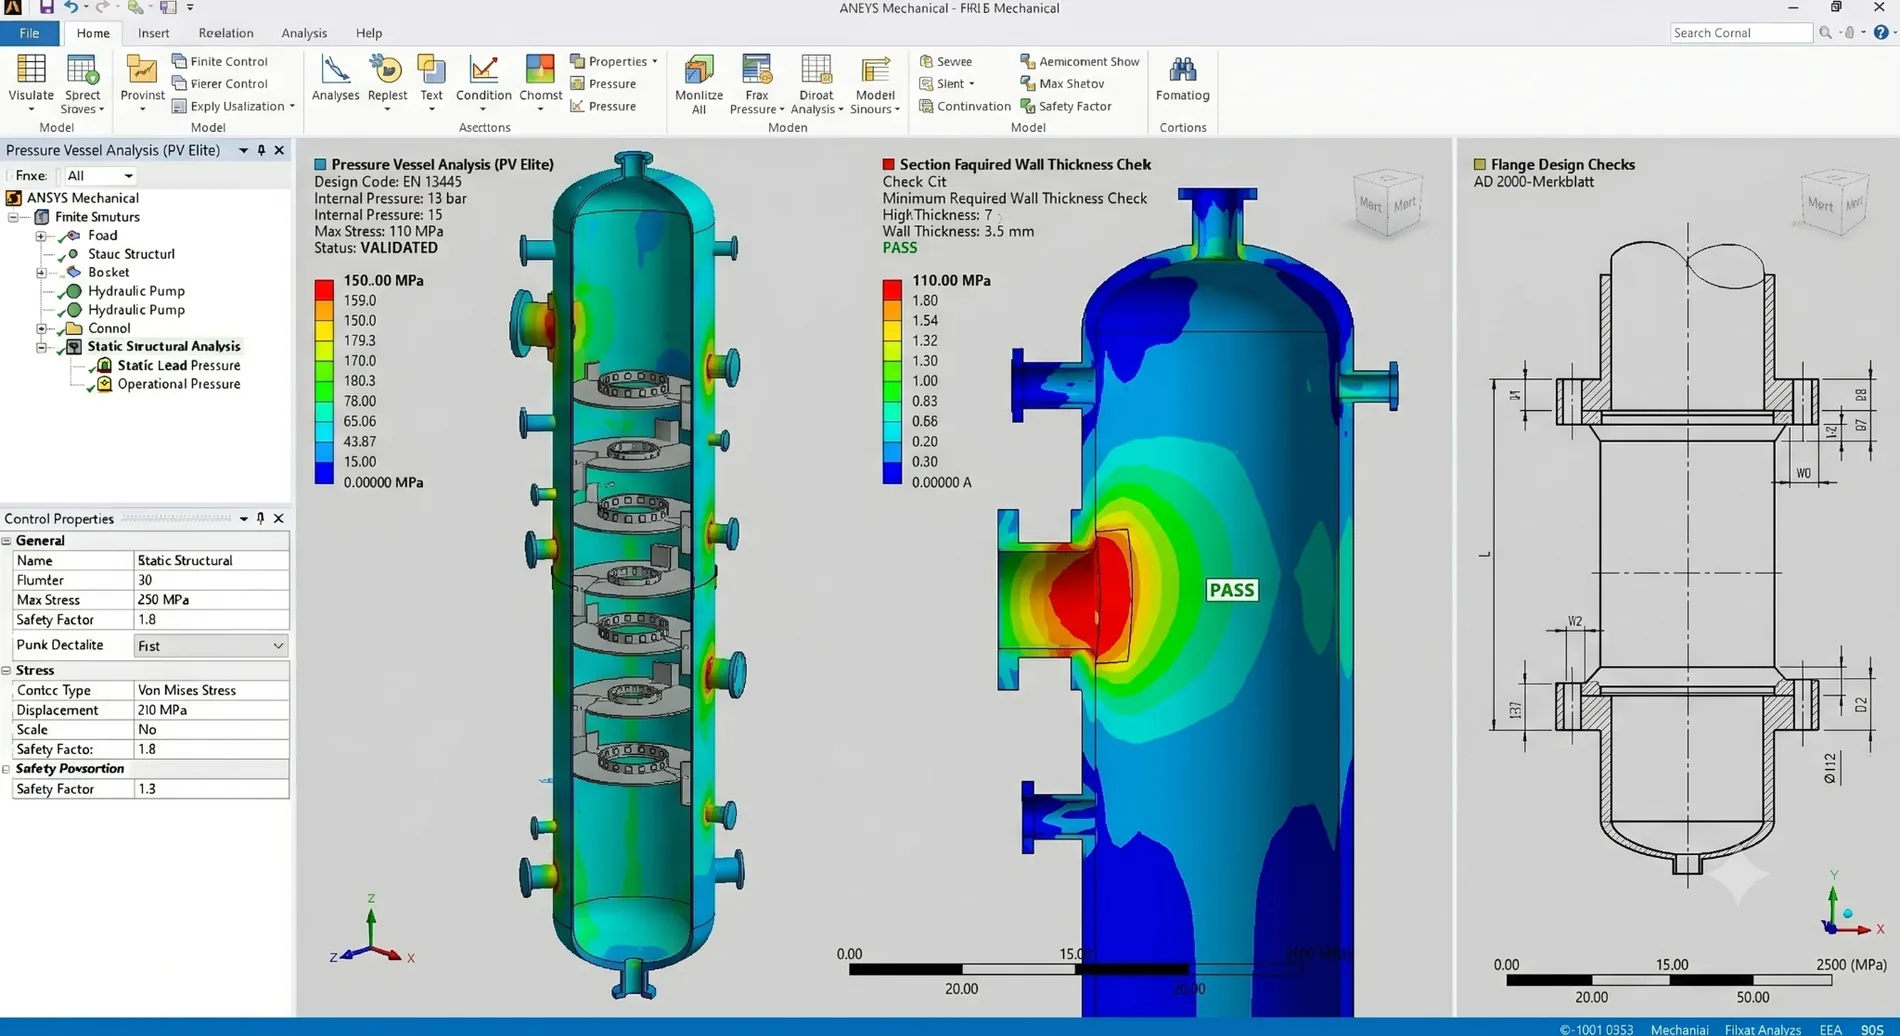
Task: Click Mechanial in the status bar
Action: click(1679, 1029)
